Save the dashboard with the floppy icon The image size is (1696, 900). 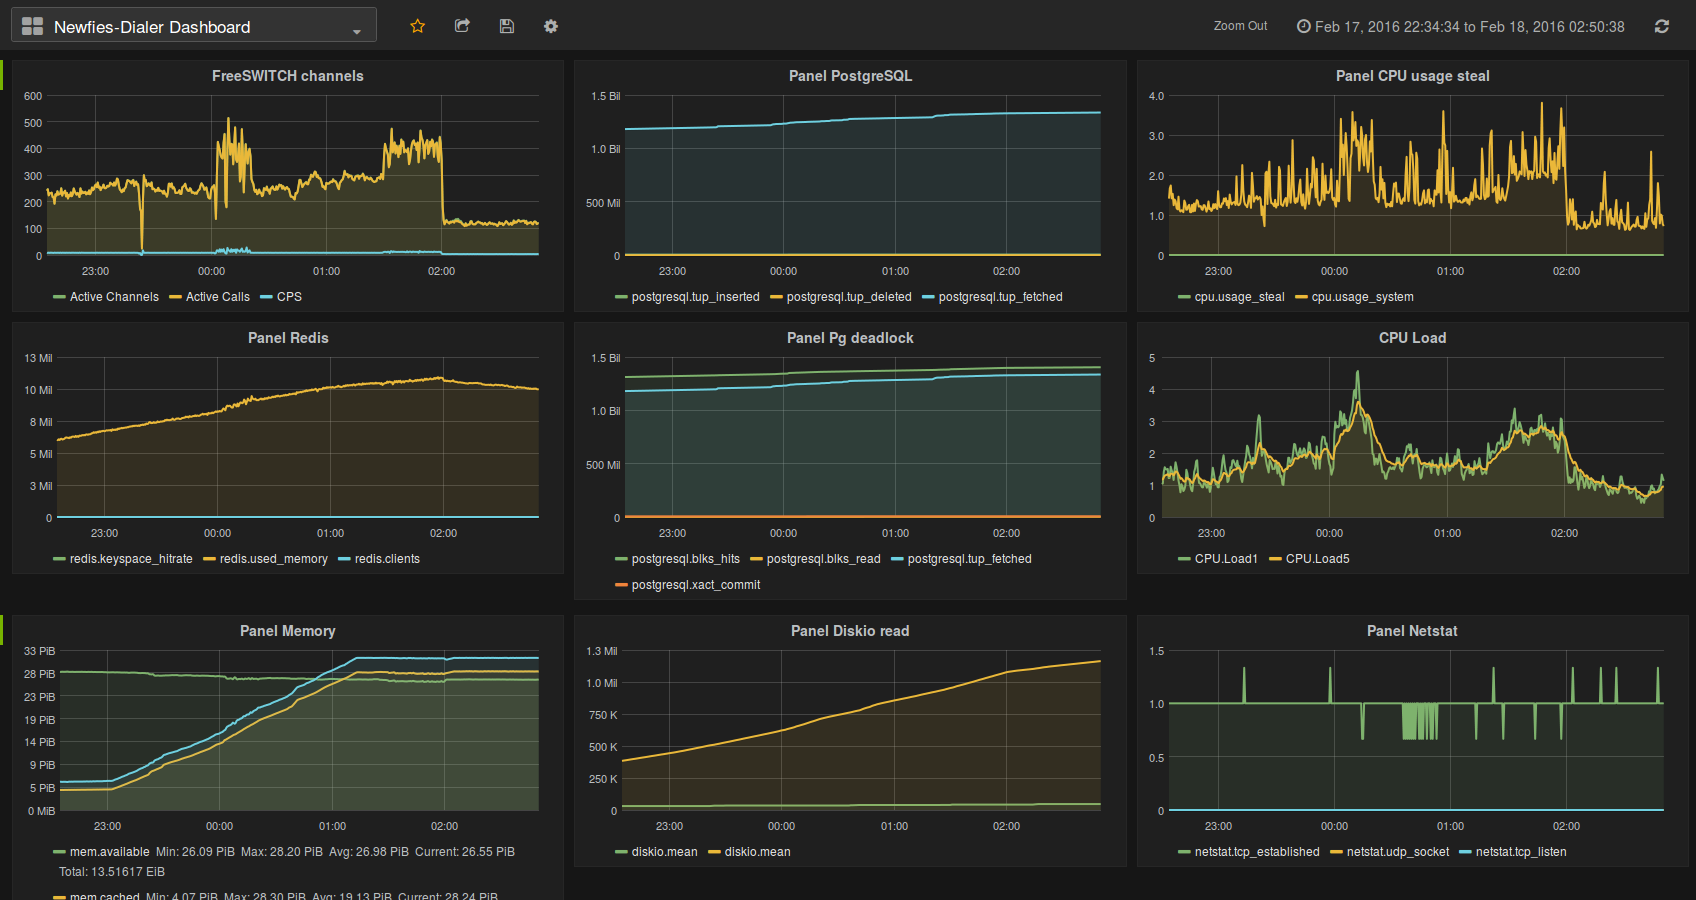click(x=507, y=26)
